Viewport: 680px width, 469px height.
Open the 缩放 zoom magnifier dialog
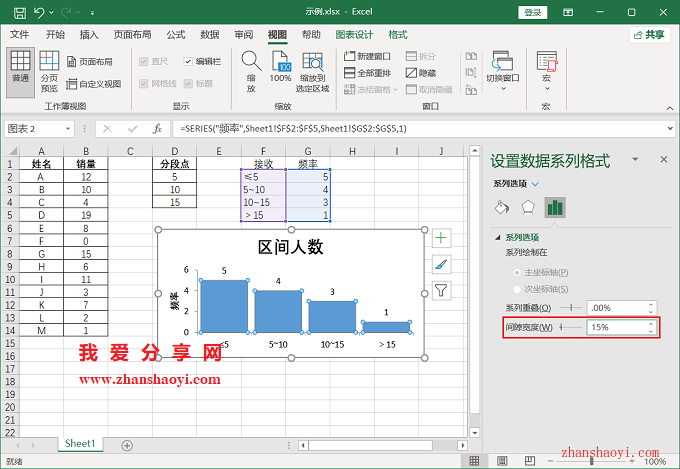[251, 71]
